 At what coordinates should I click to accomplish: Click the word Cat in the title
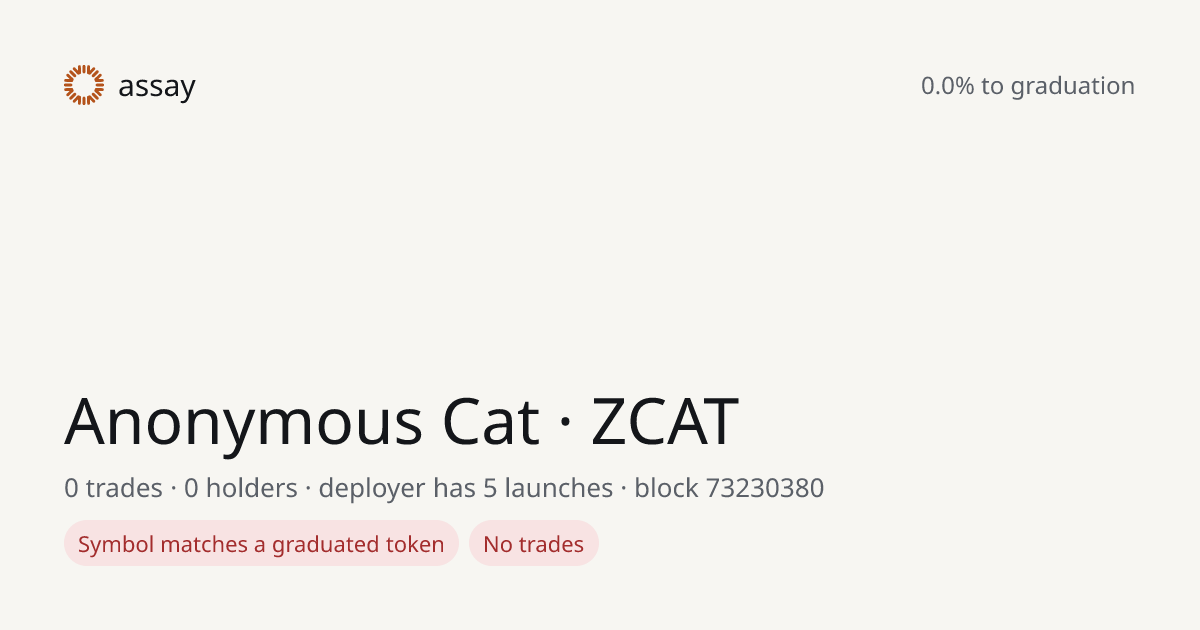point(491,421)
